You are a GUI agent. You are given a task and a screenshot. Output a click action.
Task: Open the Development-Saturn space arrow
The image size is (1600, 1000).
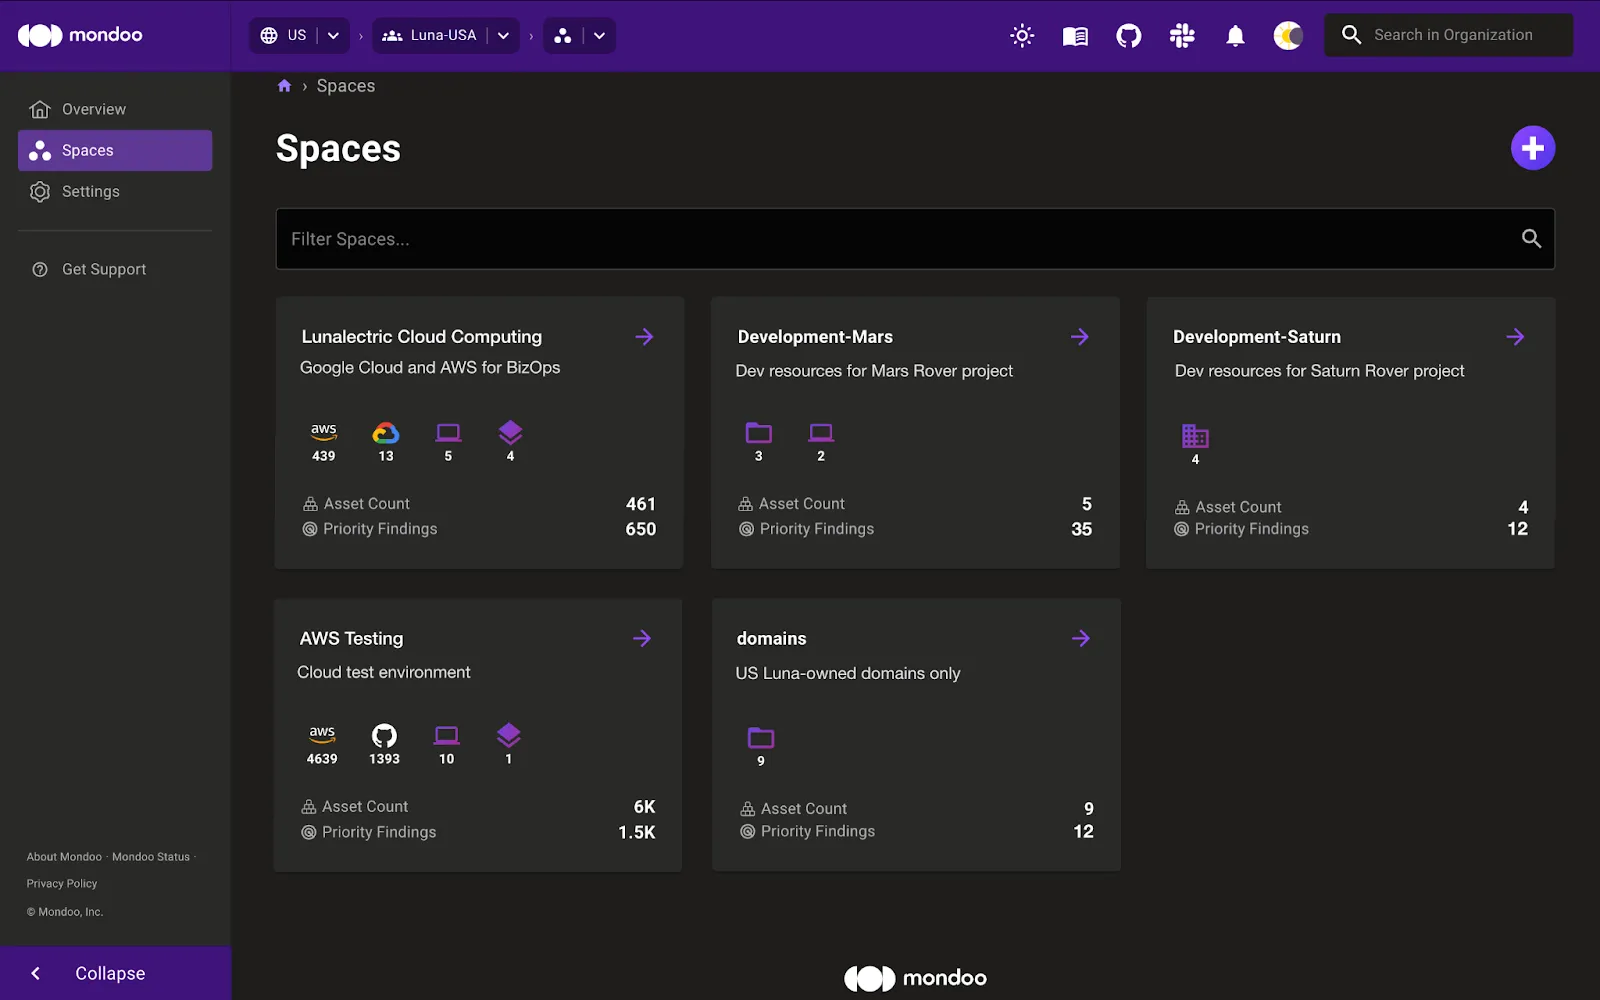click(1515, 337)
